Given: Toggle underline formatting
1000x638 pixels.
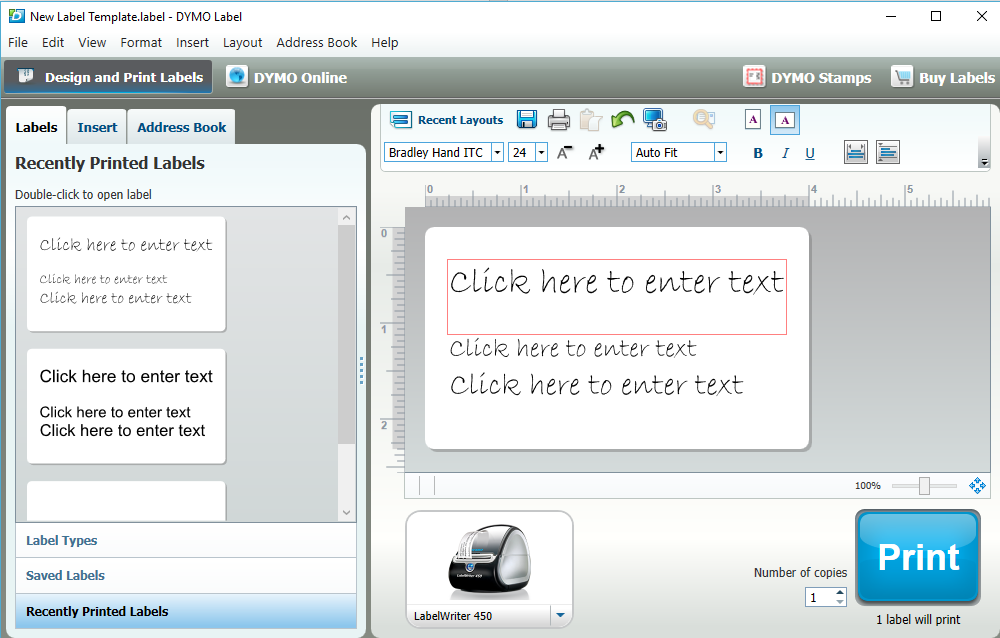Looking at the screenshot, I should [810, 153].
